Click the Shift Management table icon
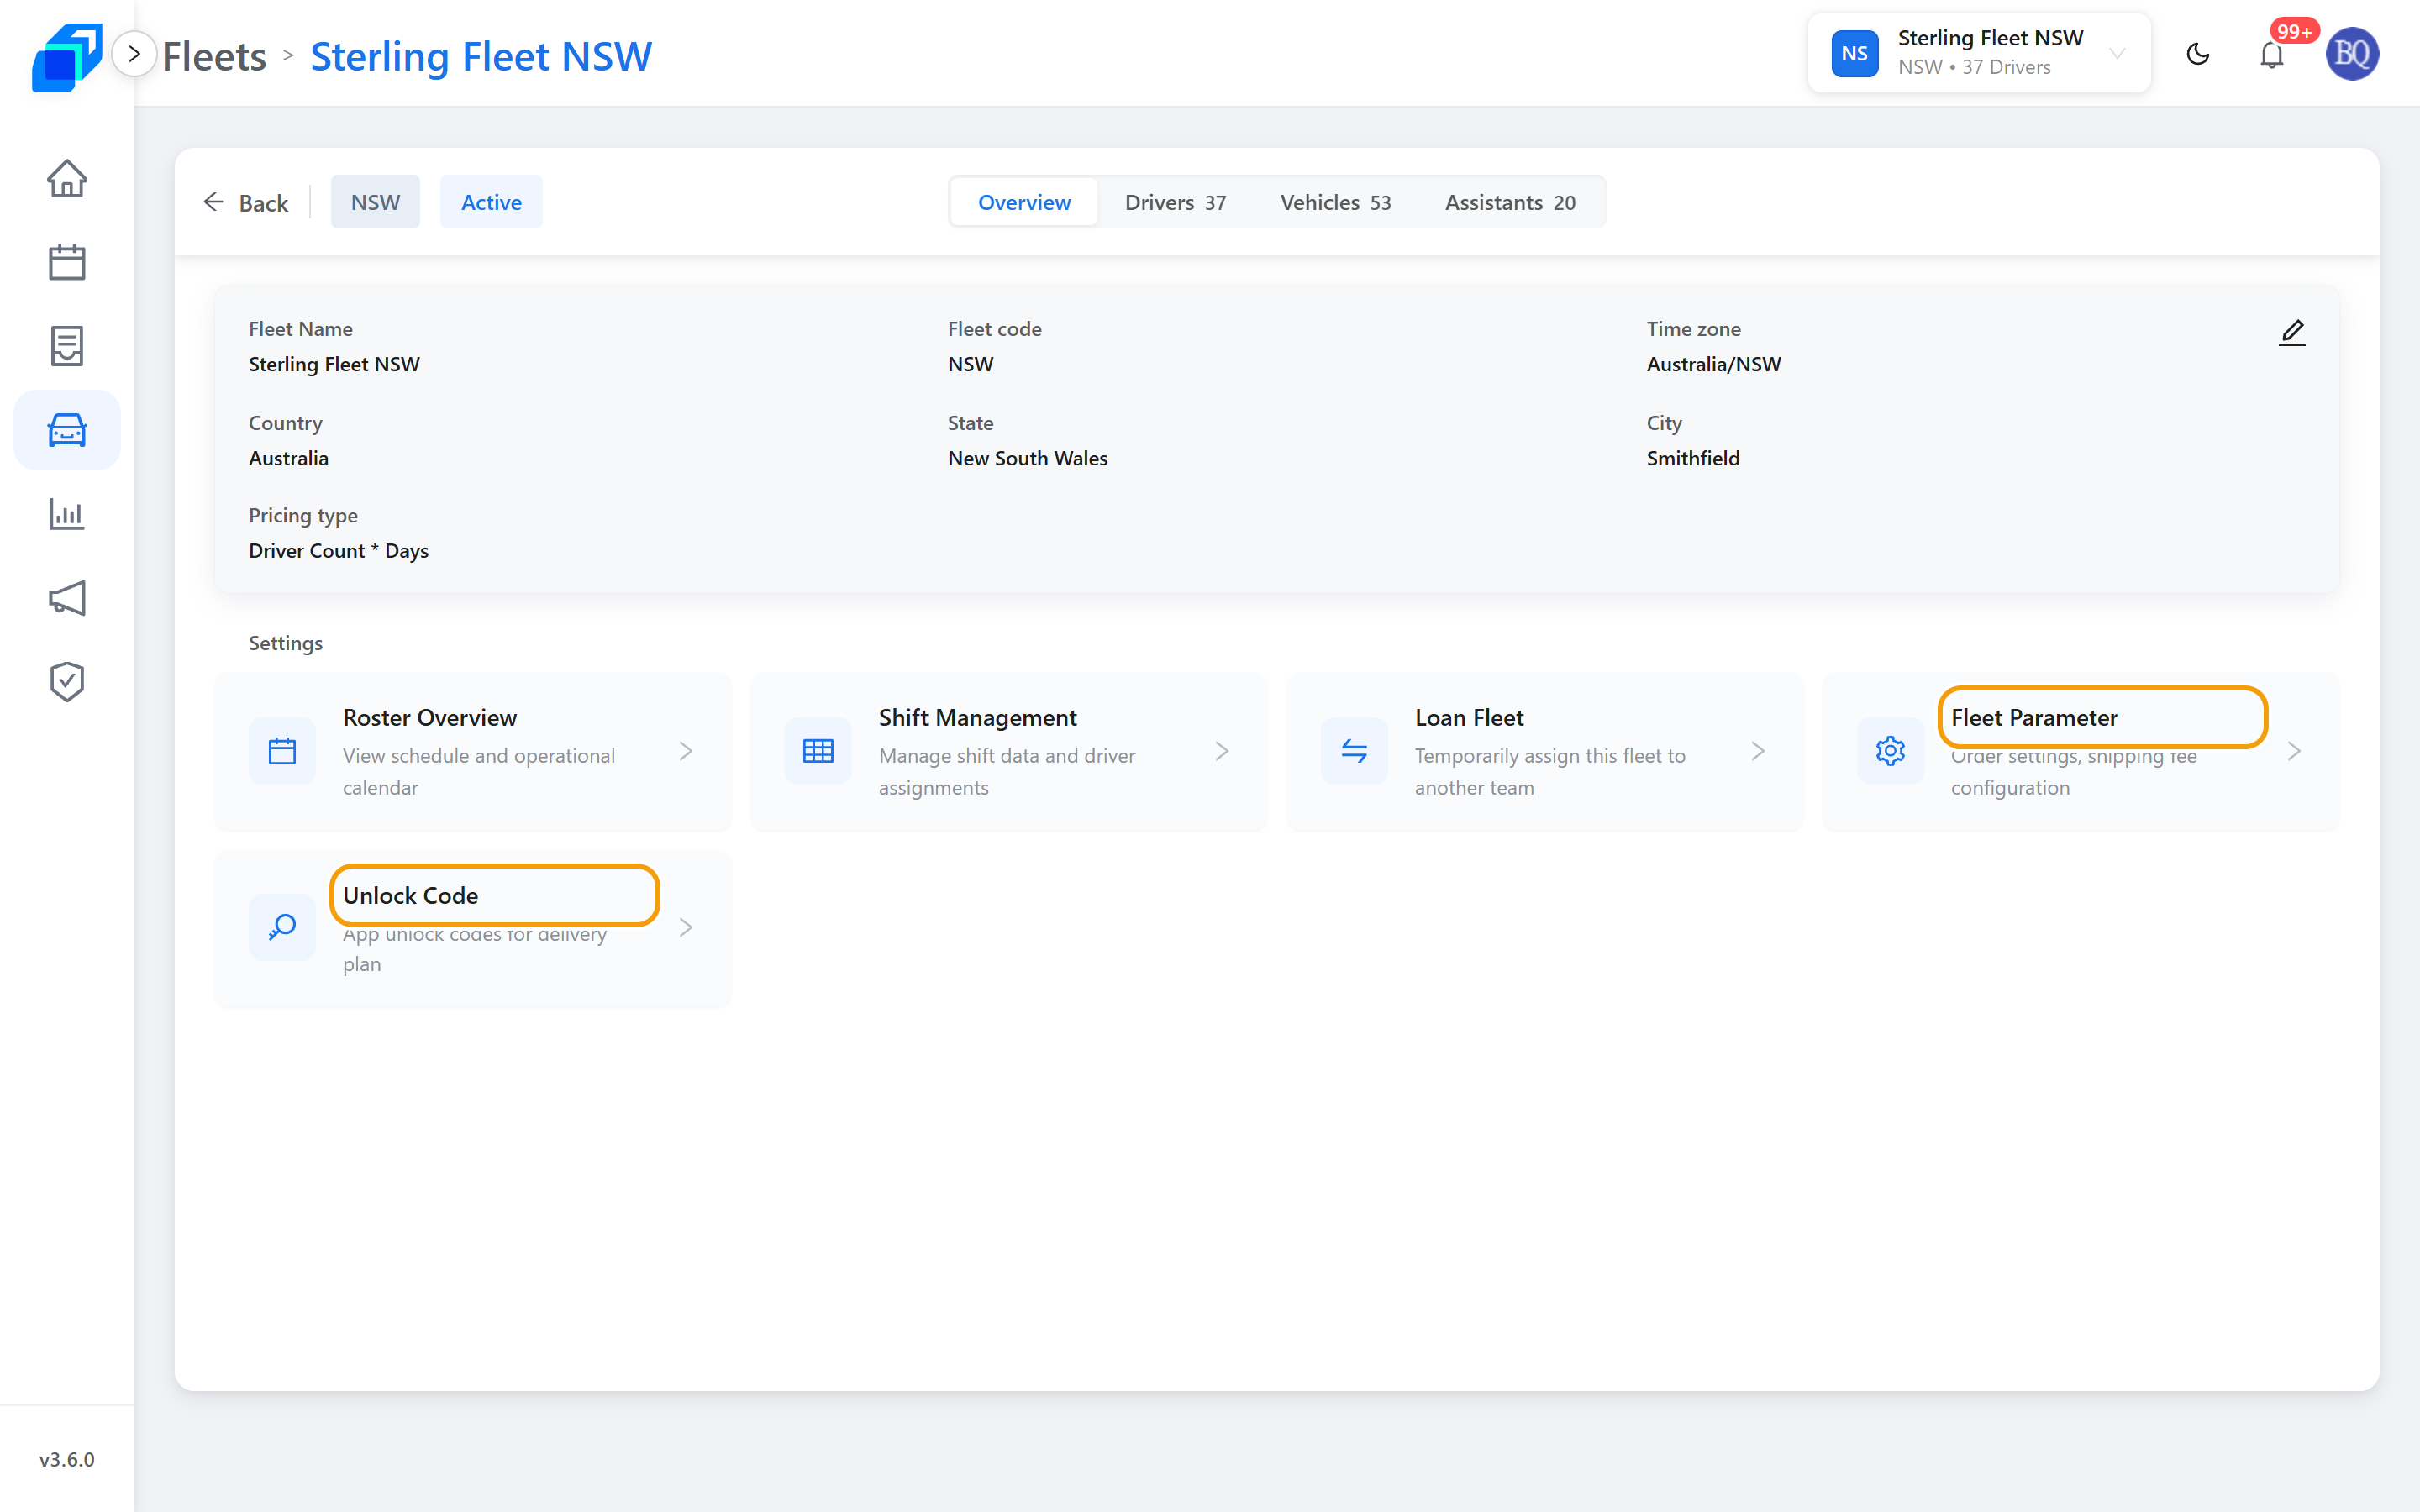The width and height of the screenshot is (2420, 1512). (818, 751)
